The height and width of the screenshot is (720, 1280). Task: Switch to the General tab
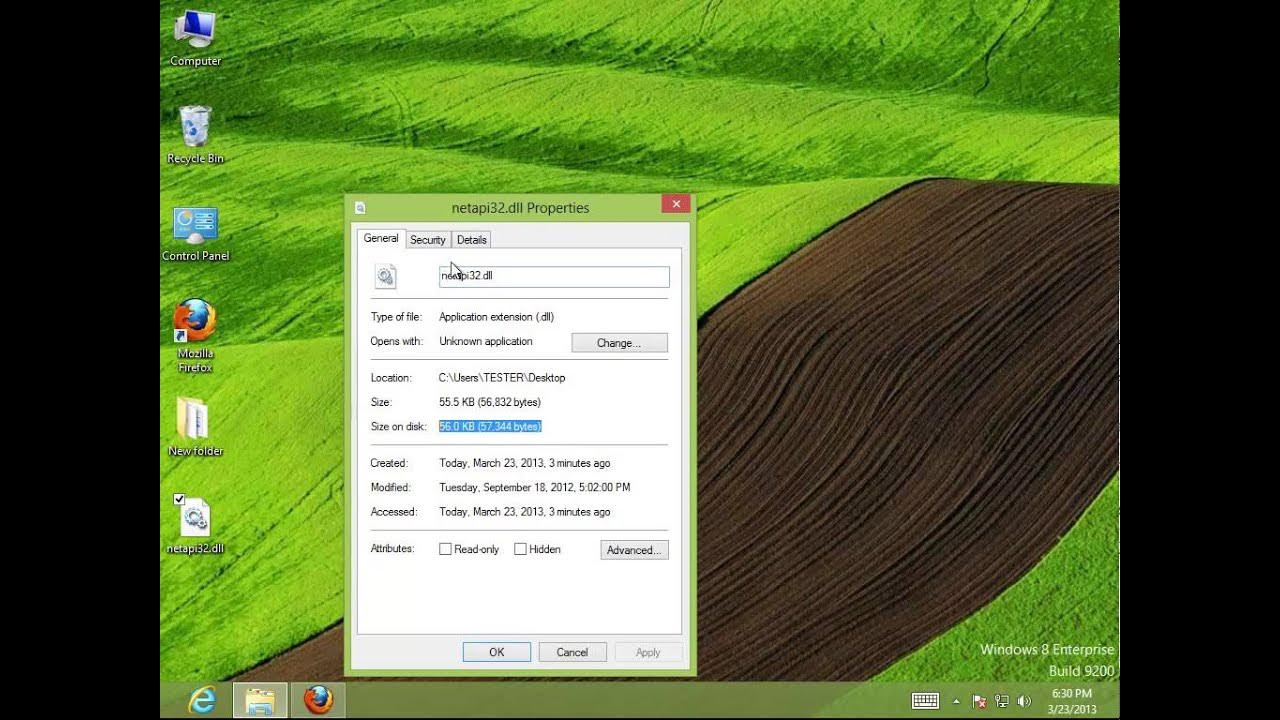coord(381,238)
